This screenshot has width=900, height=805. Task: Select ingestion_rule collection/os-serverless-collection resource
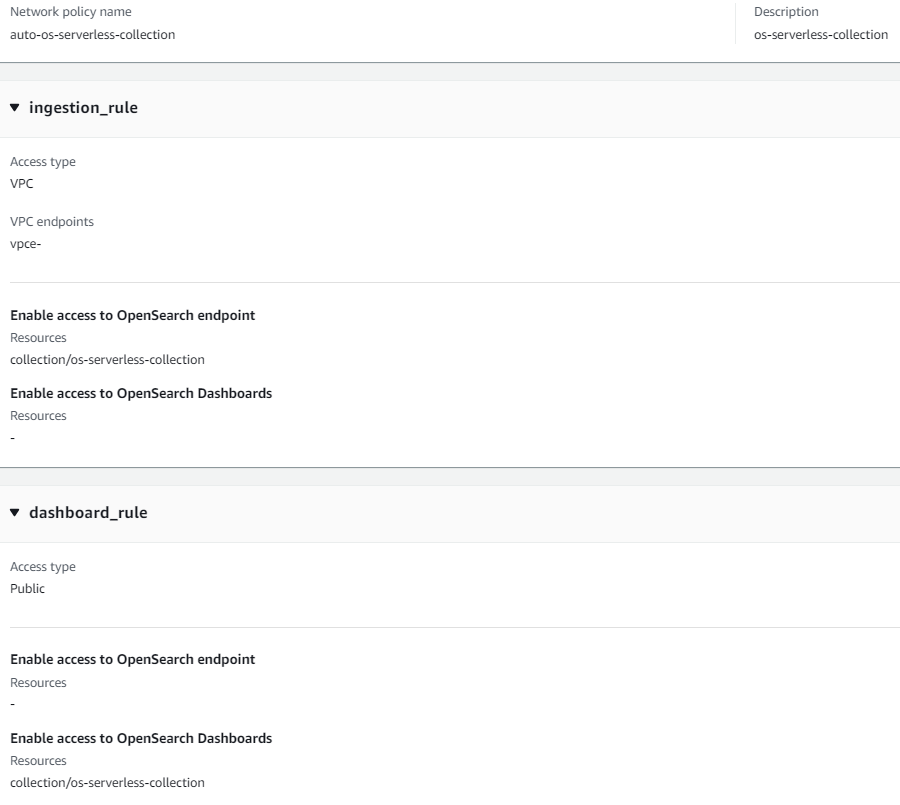(x=107, y=359)
